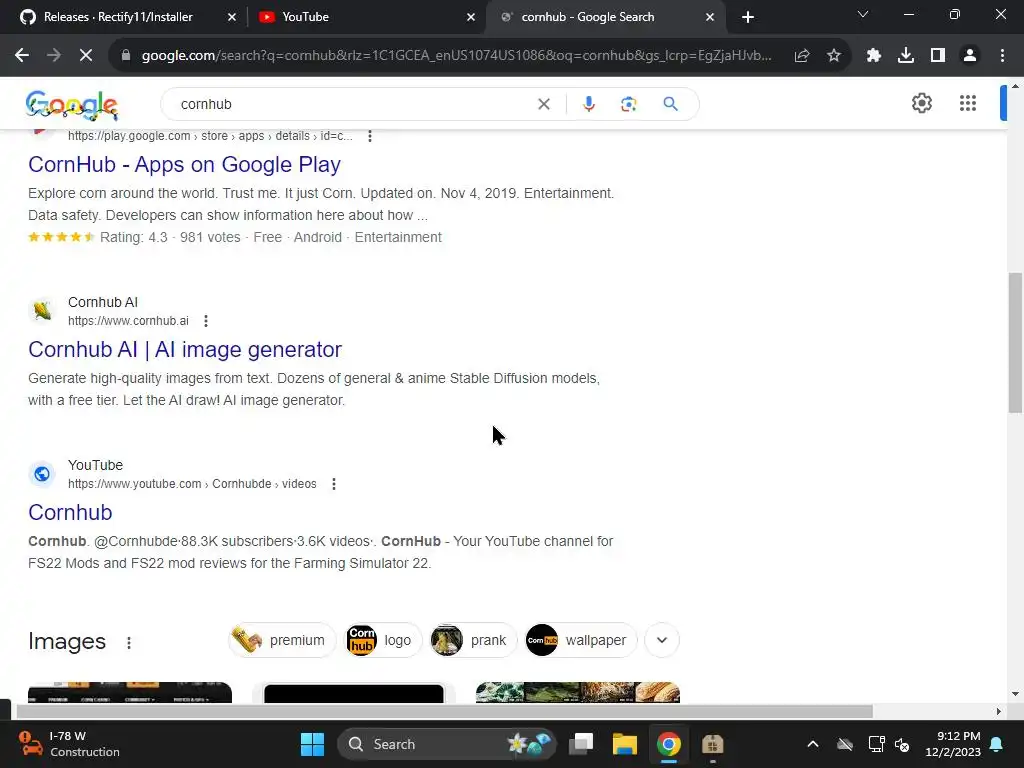The height and width of the screenshot is (768, 1024).
Task: Toggle the Chrome side panel
Action: 938,56
